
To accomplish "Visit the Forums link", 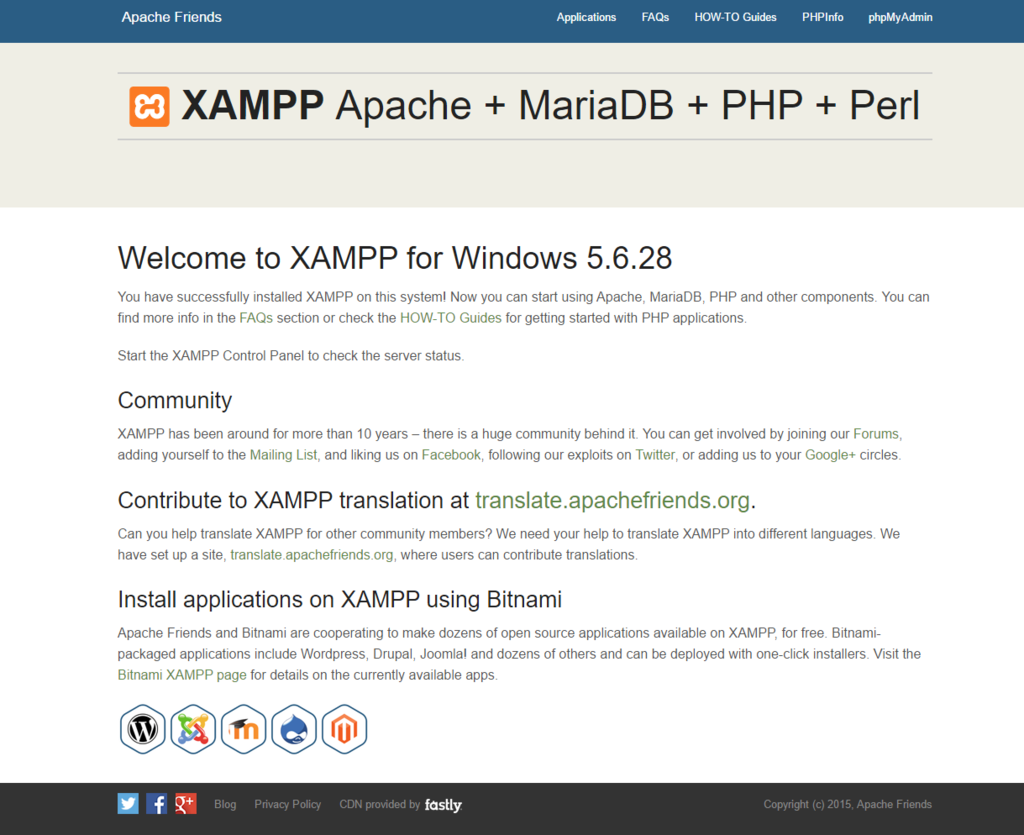I will pyautogui.click(x=876, y=434).
